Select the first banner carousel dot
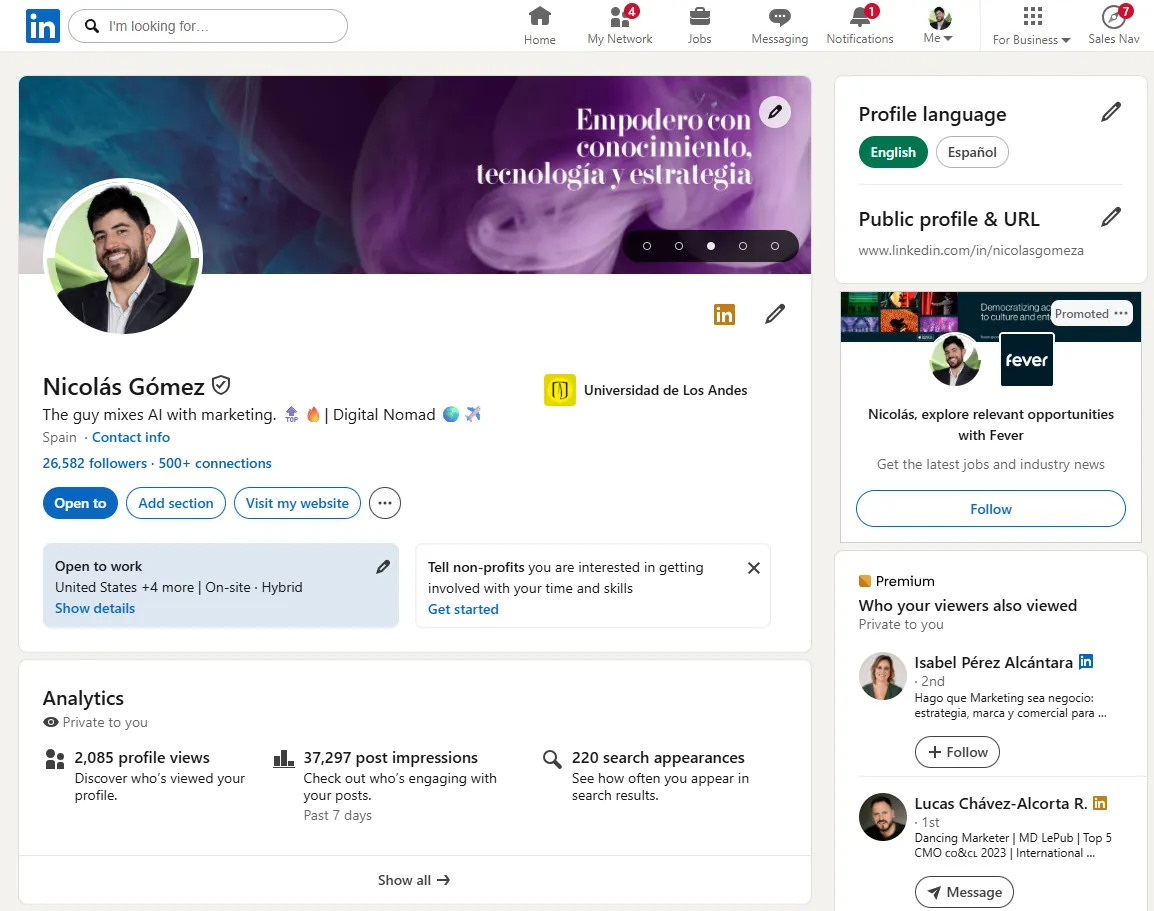This screenshot has width=1154, height=911. click(647, 246)
